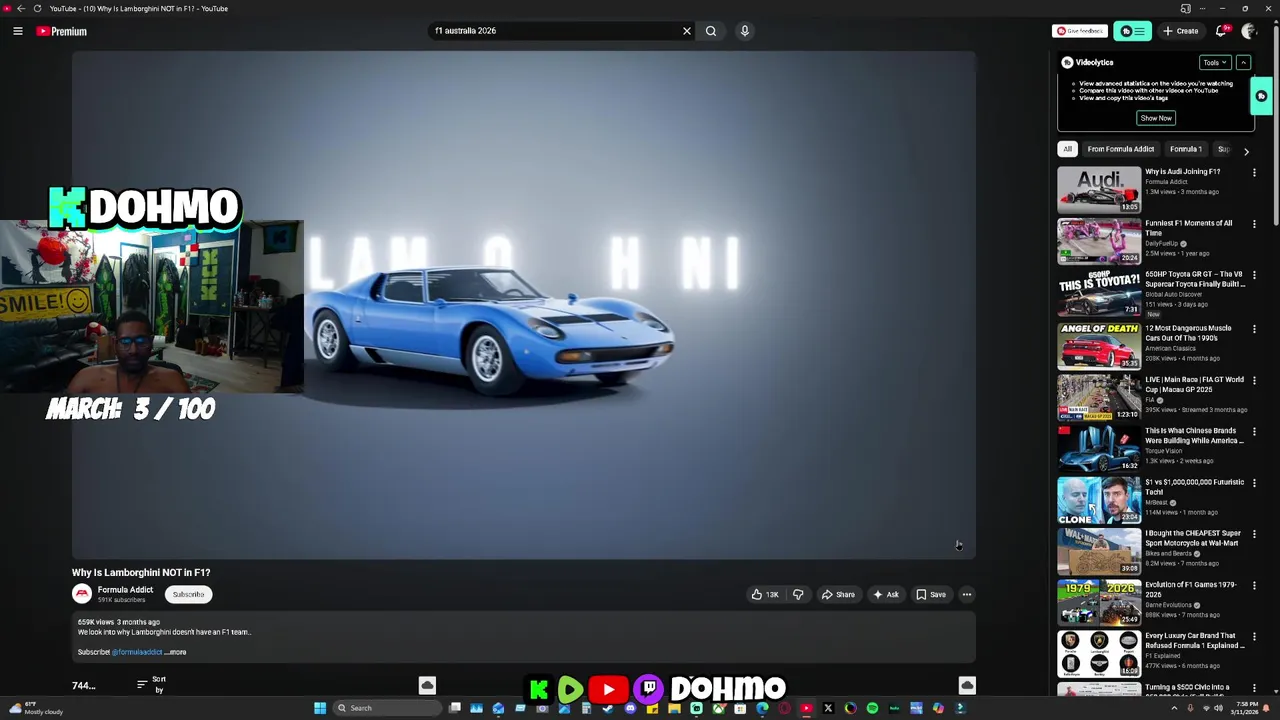This screenshot has width=1280, height=720.
Task: Click the Videolytics logo icon
Action: (1067, 62)
